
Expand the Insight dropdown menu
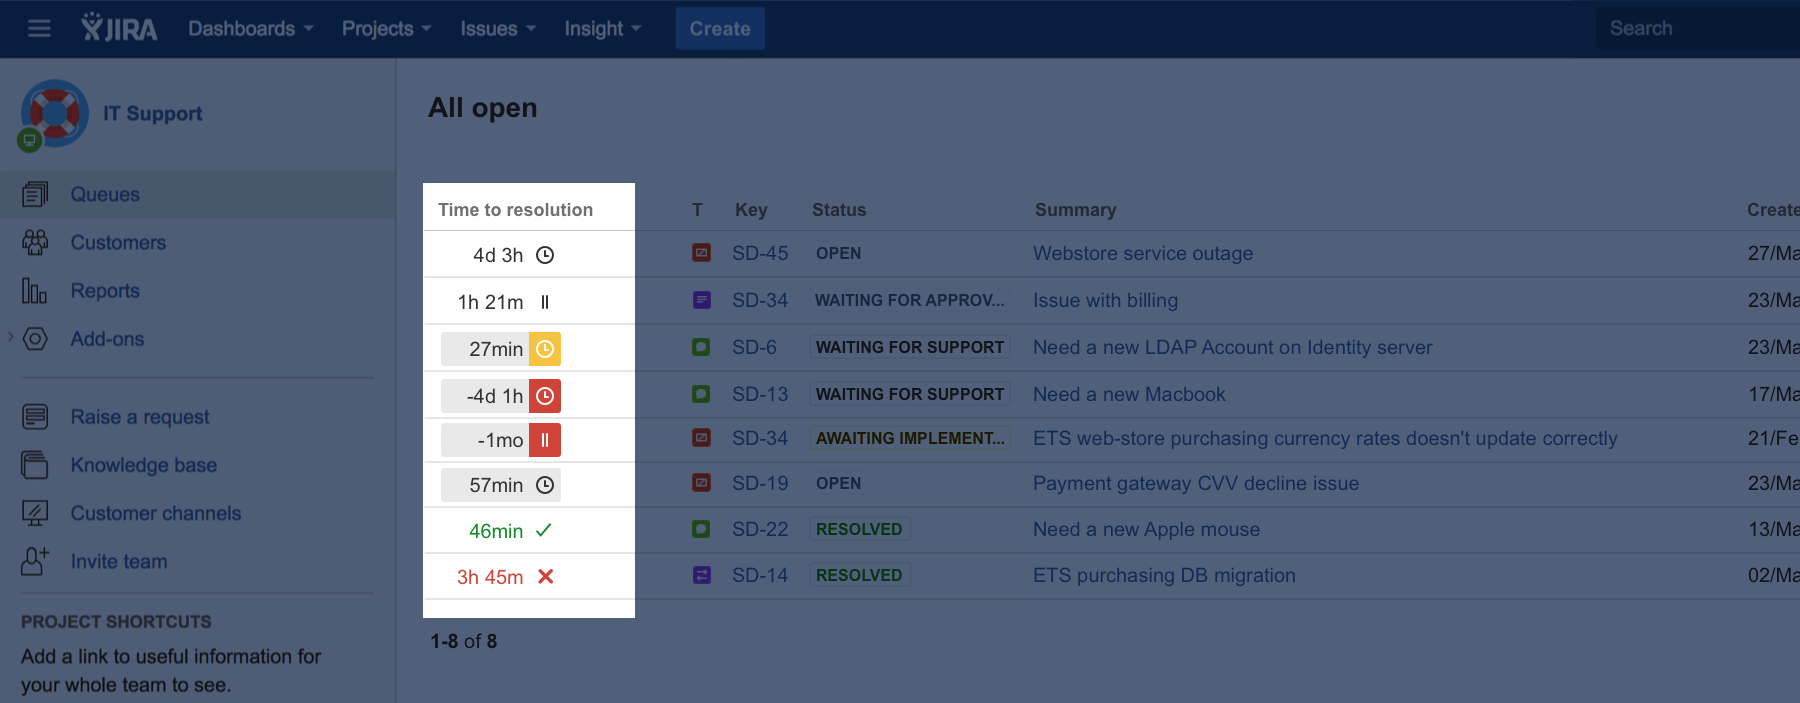(x=602, y=29)
